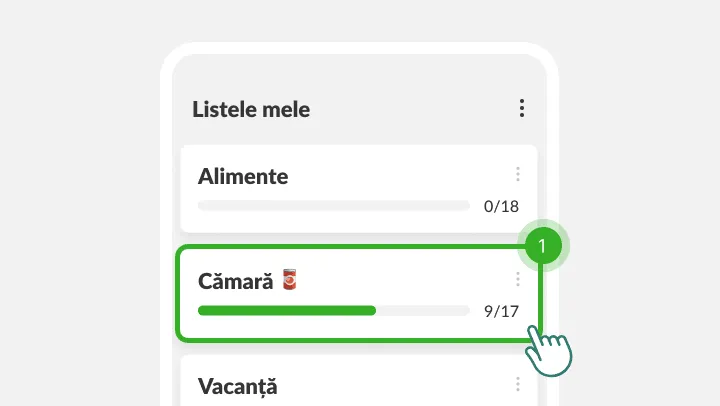Click the 0/18 item counter
Screen dimensions: 720x406
[x=501, y=206]
